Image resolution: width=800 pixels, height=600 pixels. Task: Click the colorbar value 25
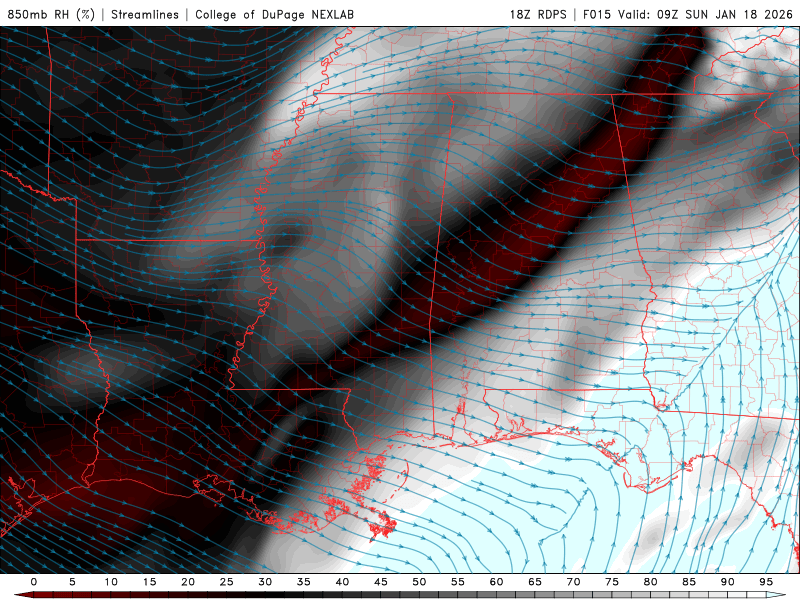click(227, 582)
